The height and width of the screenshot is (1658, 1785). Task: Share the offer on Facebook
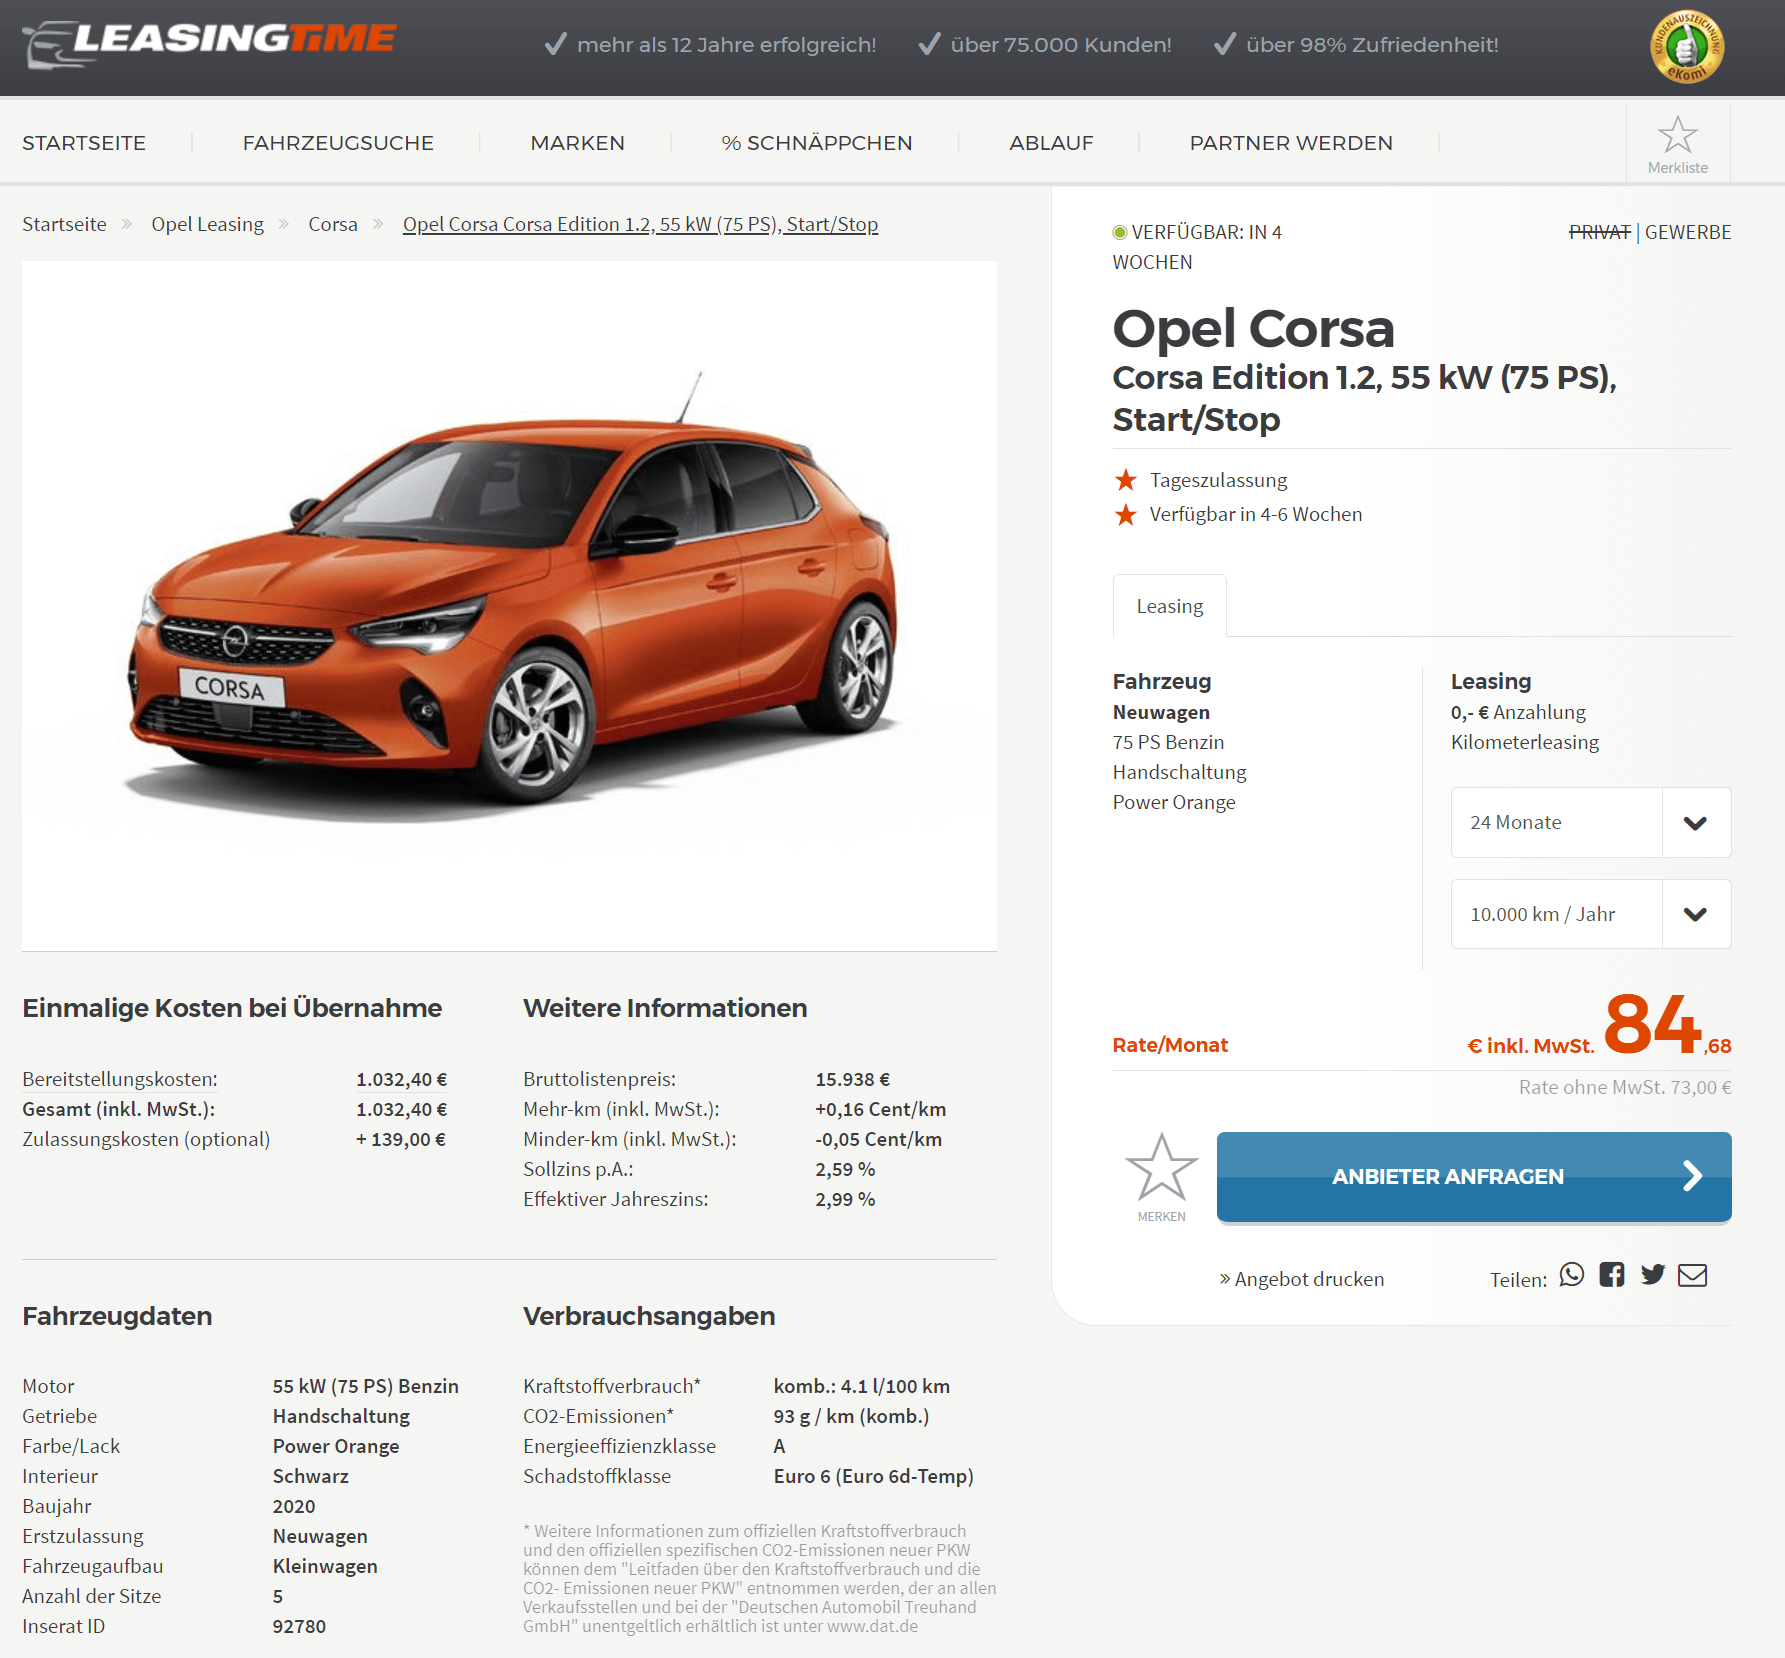(1612, 1275)
